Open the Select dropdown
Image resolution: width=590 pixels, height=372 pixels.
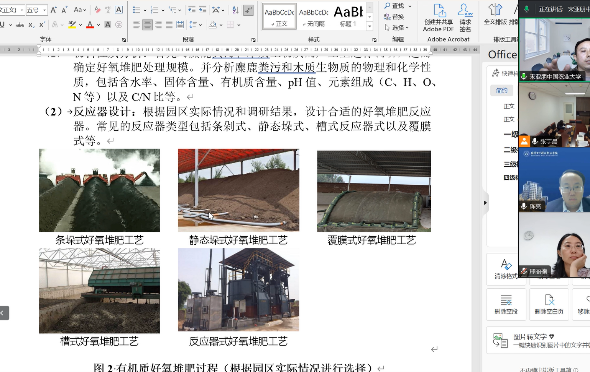[396, 27]
